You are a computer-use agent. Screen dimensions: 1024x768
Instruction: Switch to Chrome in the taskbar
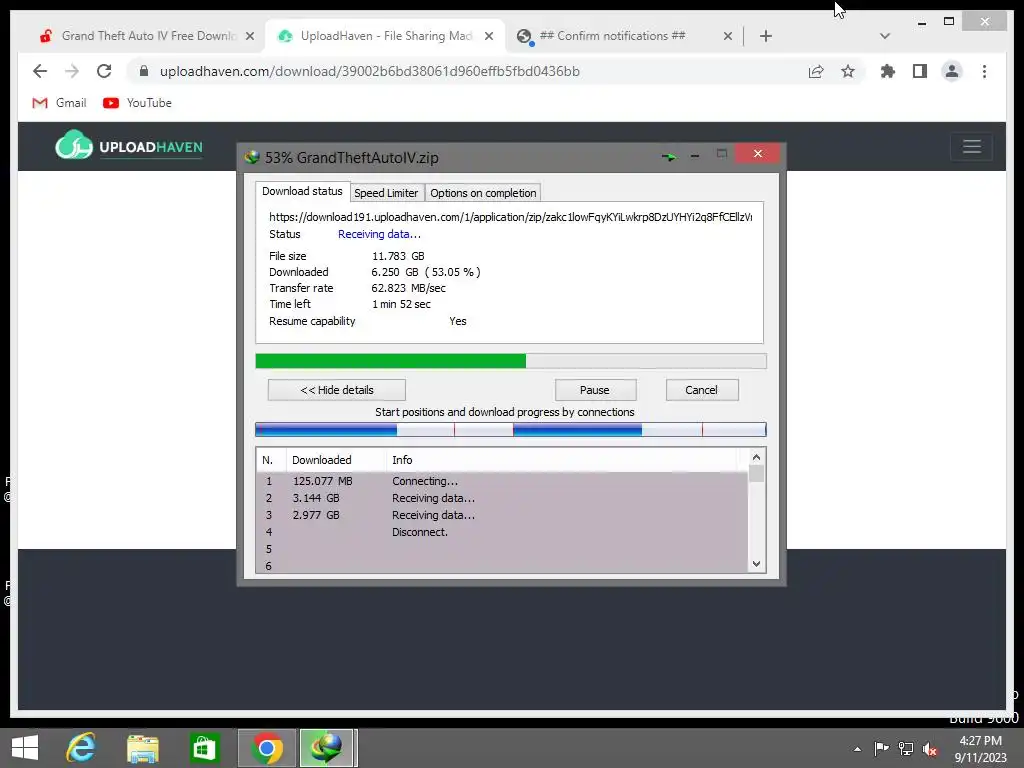(x=266, y=748)
